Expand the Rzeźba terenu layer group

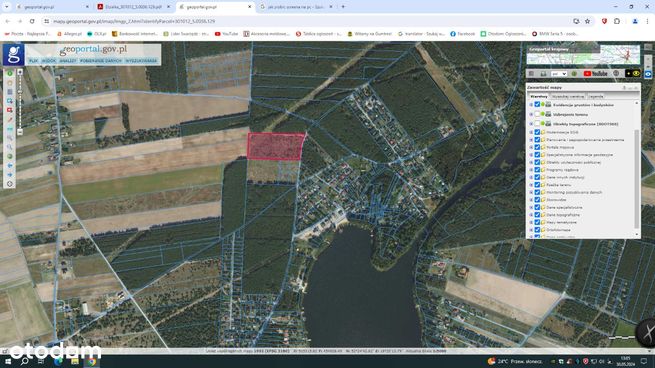coord(531,185)
